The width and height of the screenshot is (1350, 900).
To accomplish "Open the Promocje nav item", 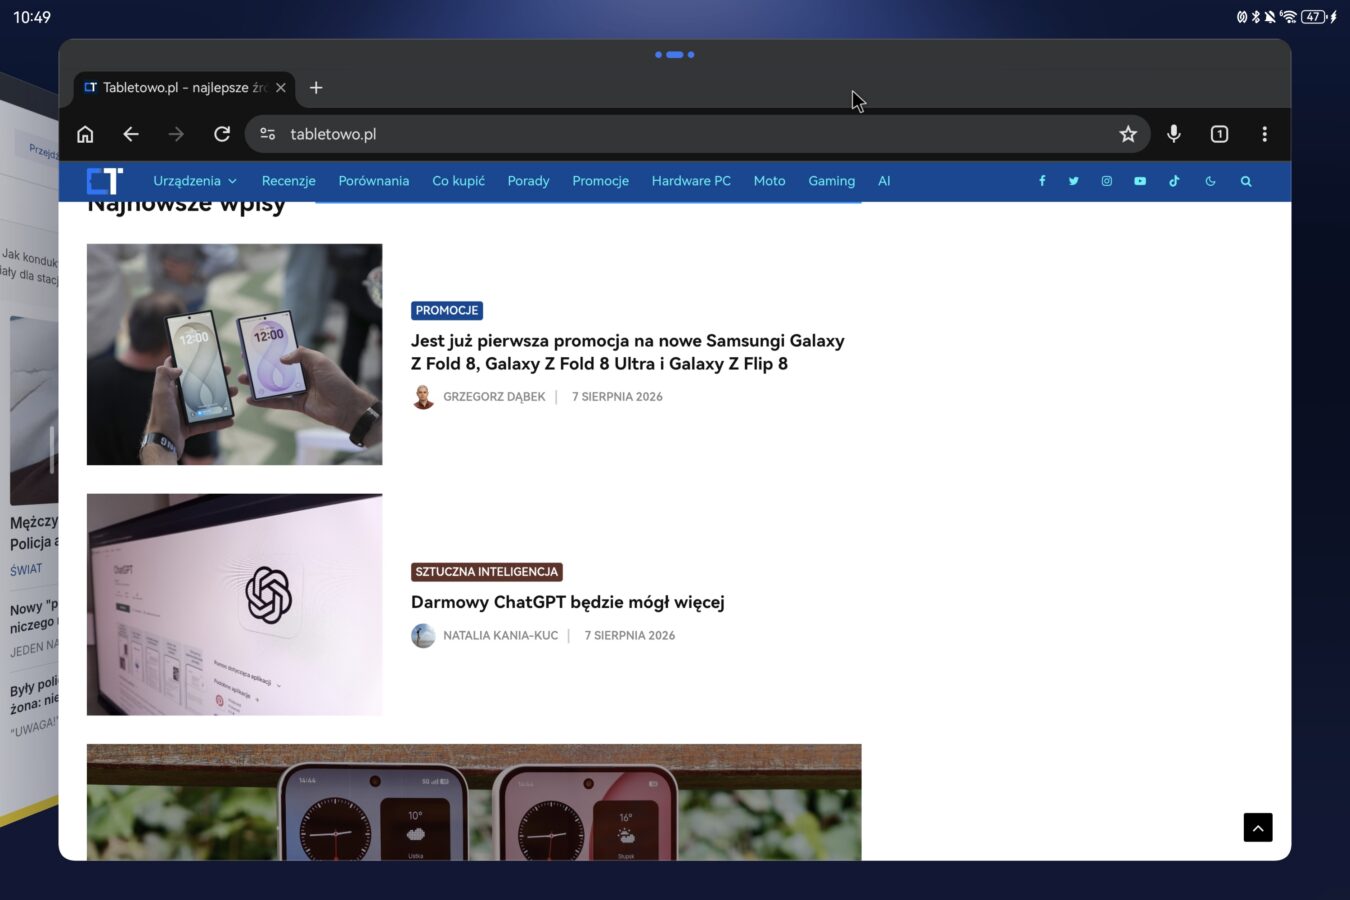I will tap(600, 181).
